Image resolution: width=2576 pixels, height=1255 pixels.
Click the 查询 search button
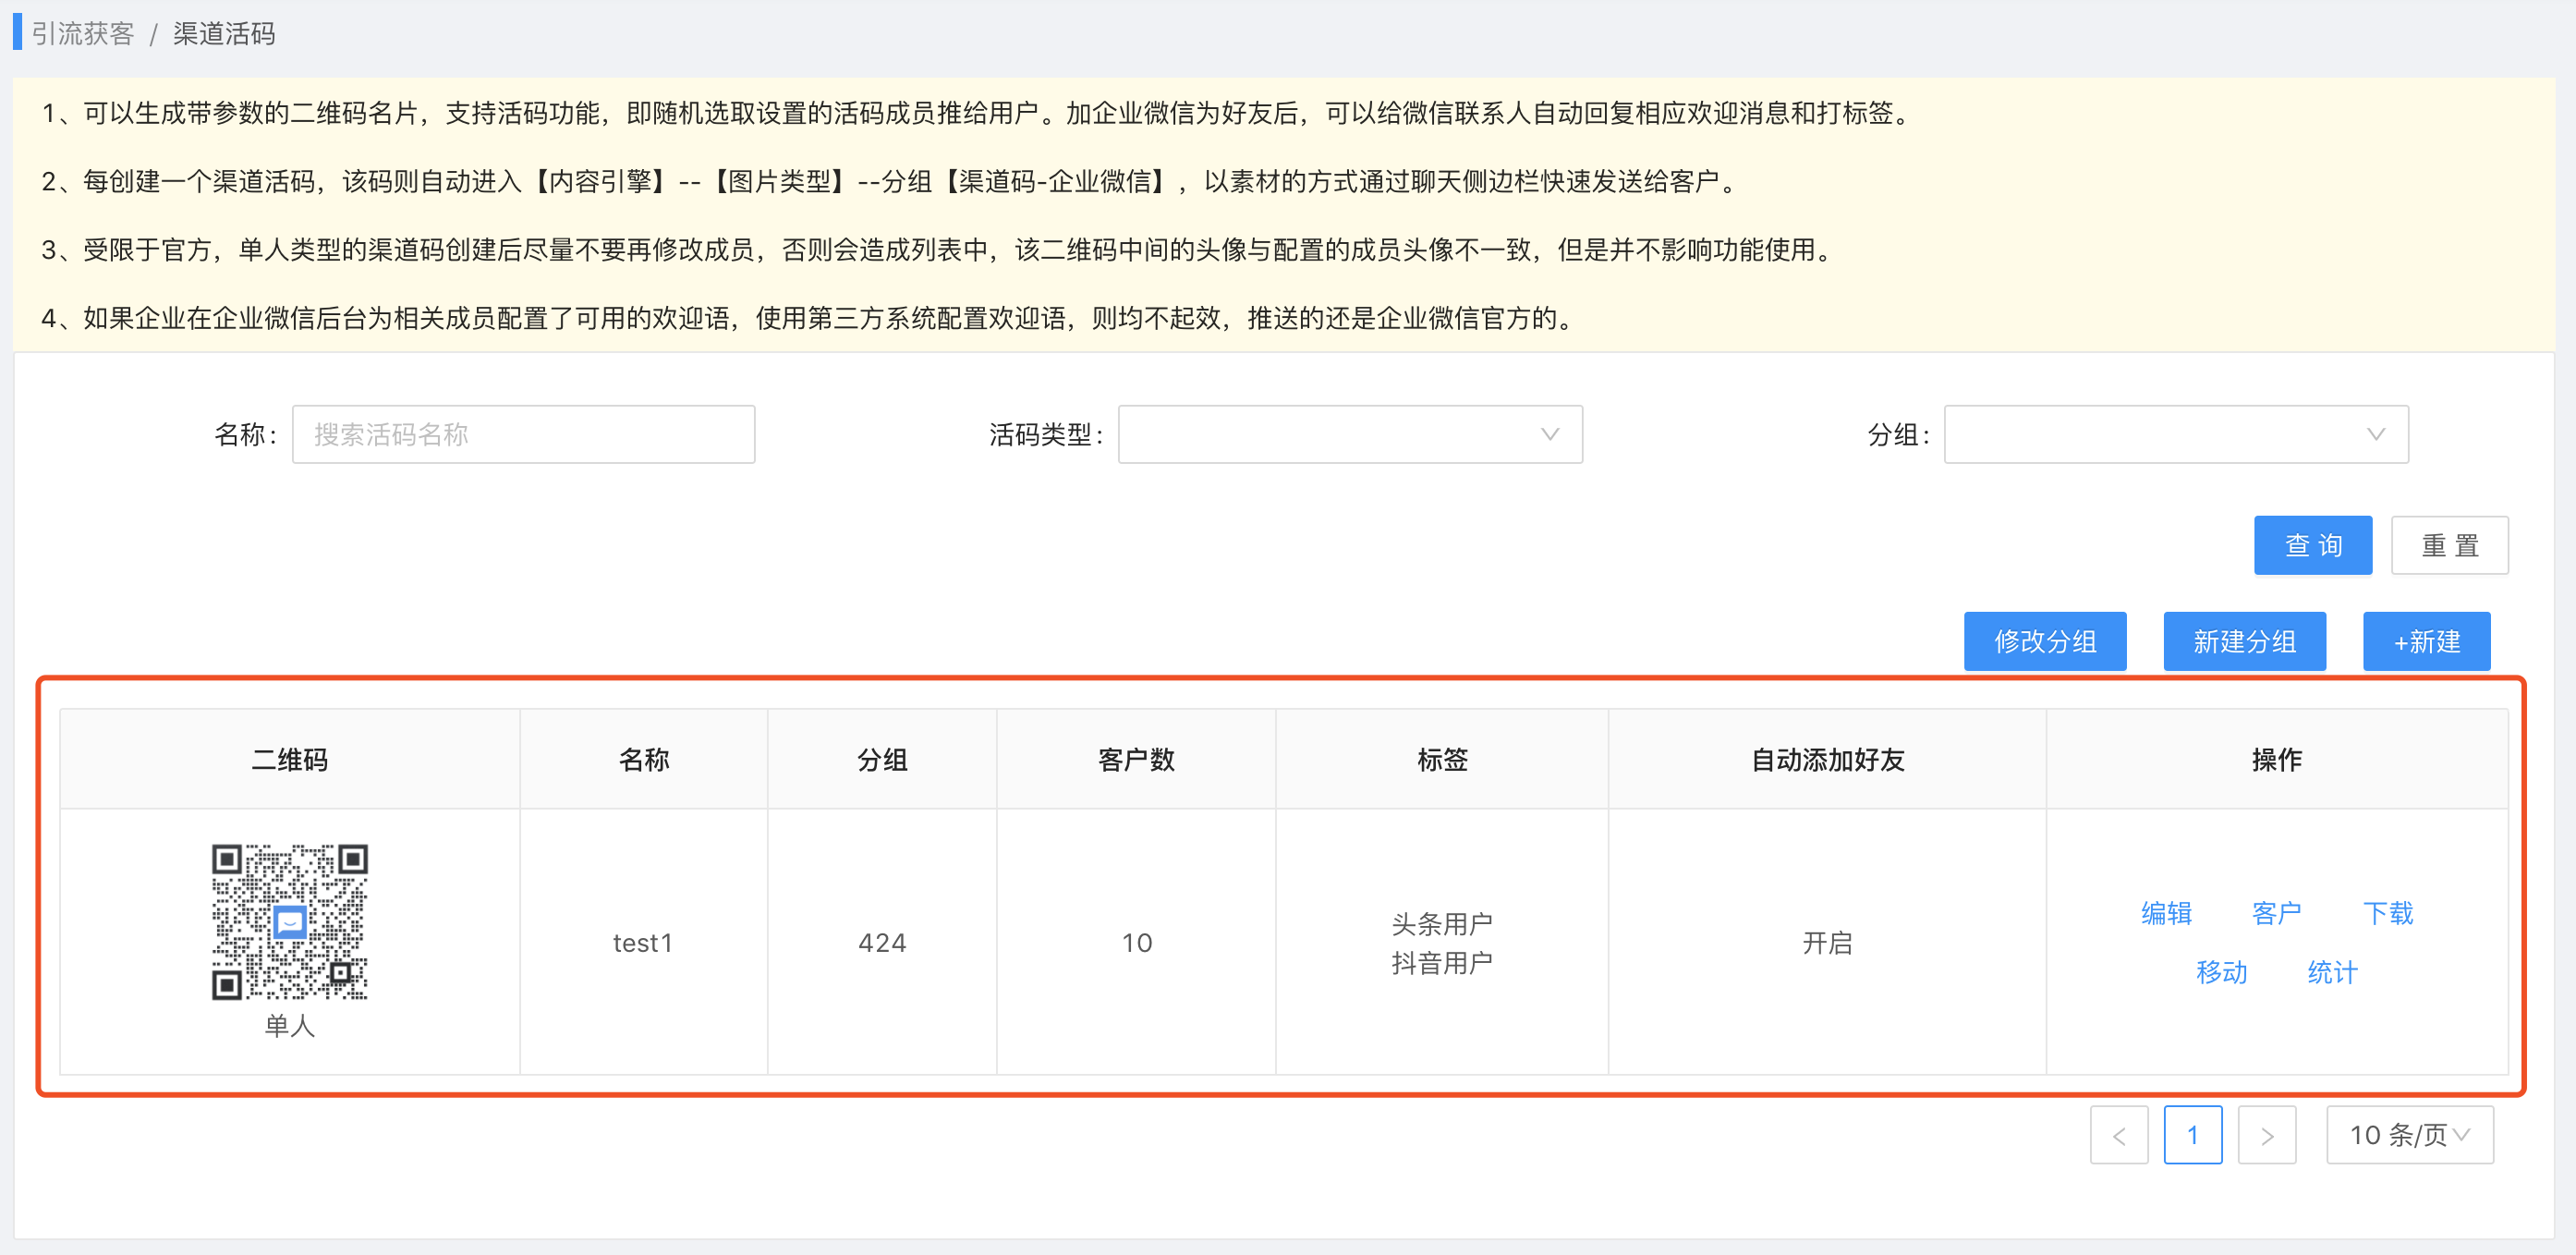coord(2312,545)
